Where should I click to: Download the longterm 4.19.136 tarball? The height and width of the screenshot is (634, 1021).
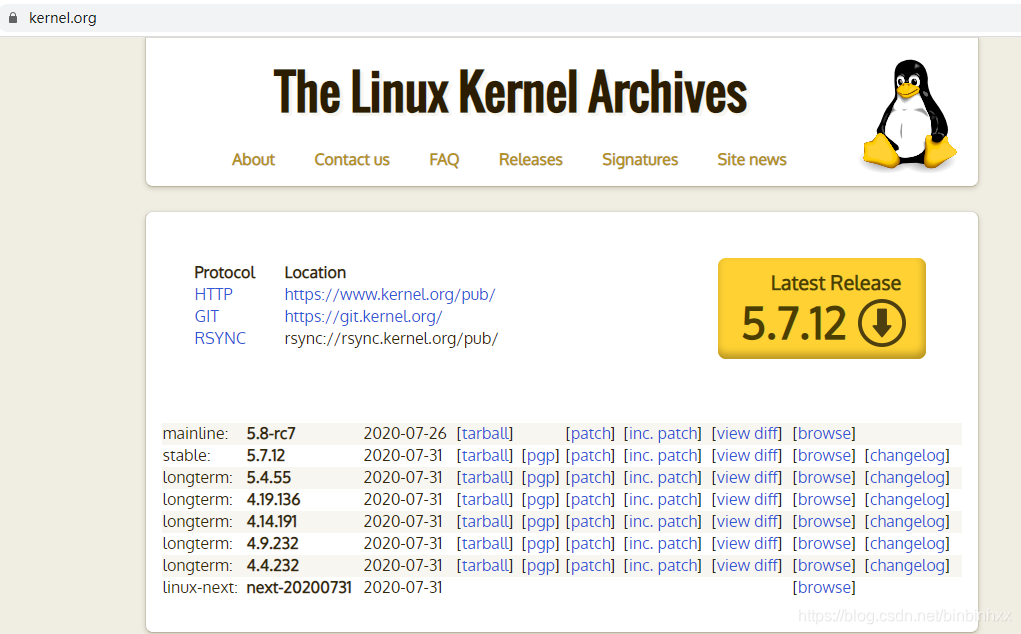(485, 500)
